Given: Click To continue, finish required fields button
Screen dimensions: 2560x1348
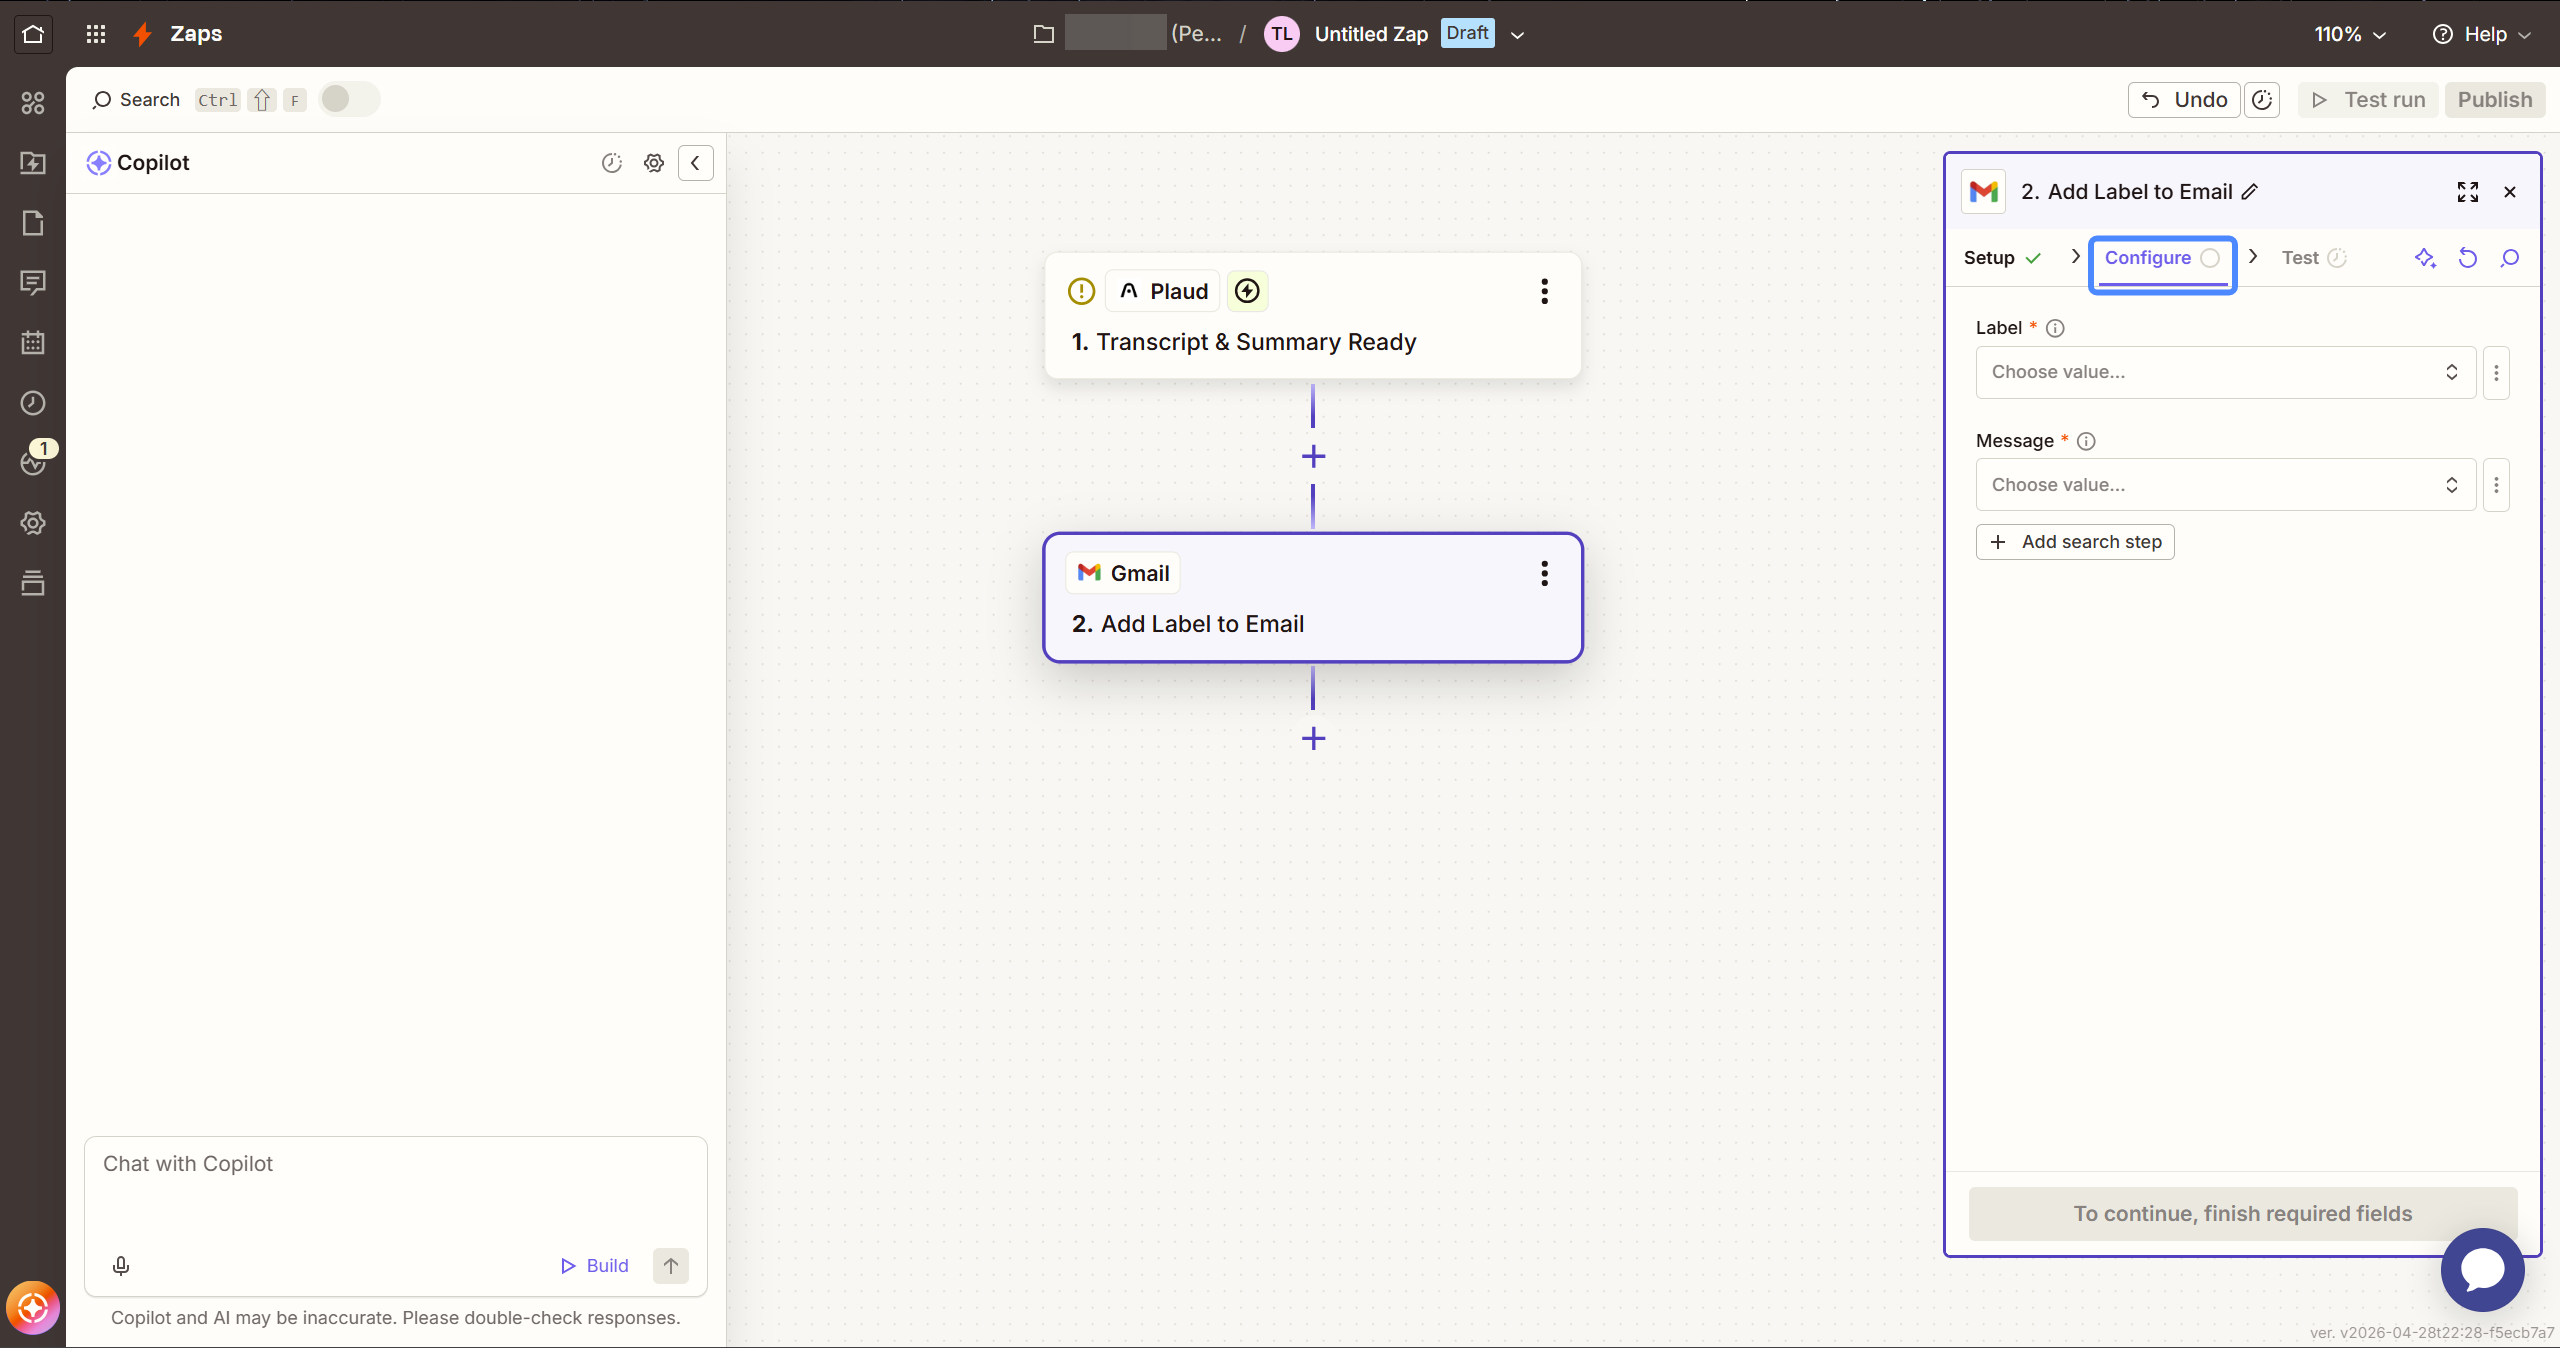Looking at the screenshot, I should pyautogui.click(x=2242, y=1214).
